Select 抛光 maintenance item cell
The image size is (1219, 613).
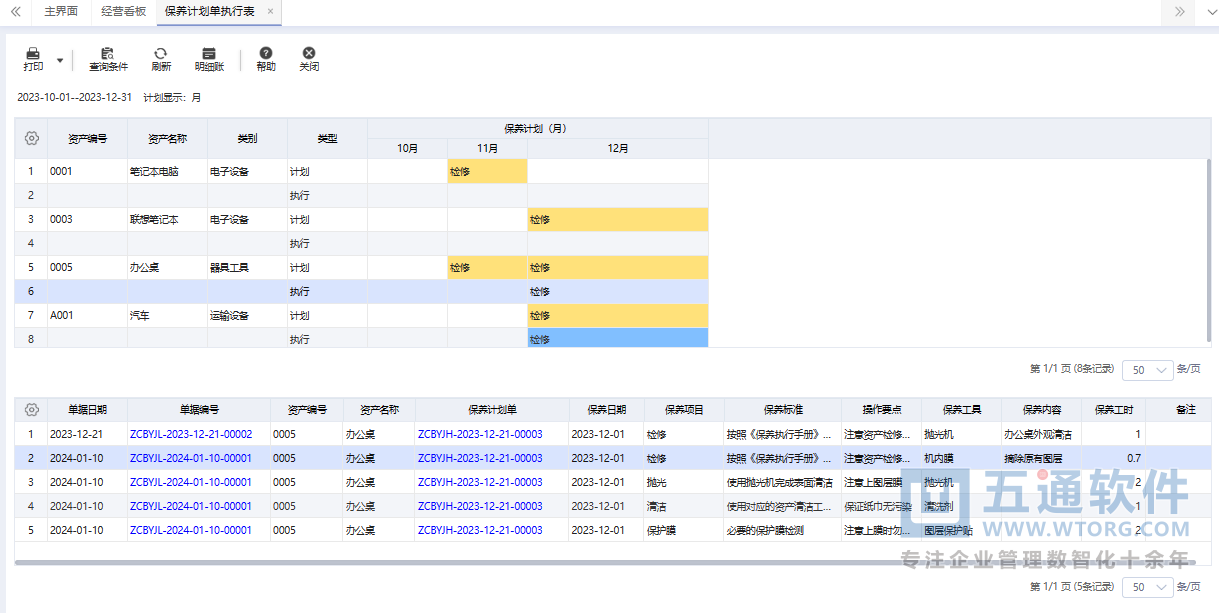(x=685, y=482)
